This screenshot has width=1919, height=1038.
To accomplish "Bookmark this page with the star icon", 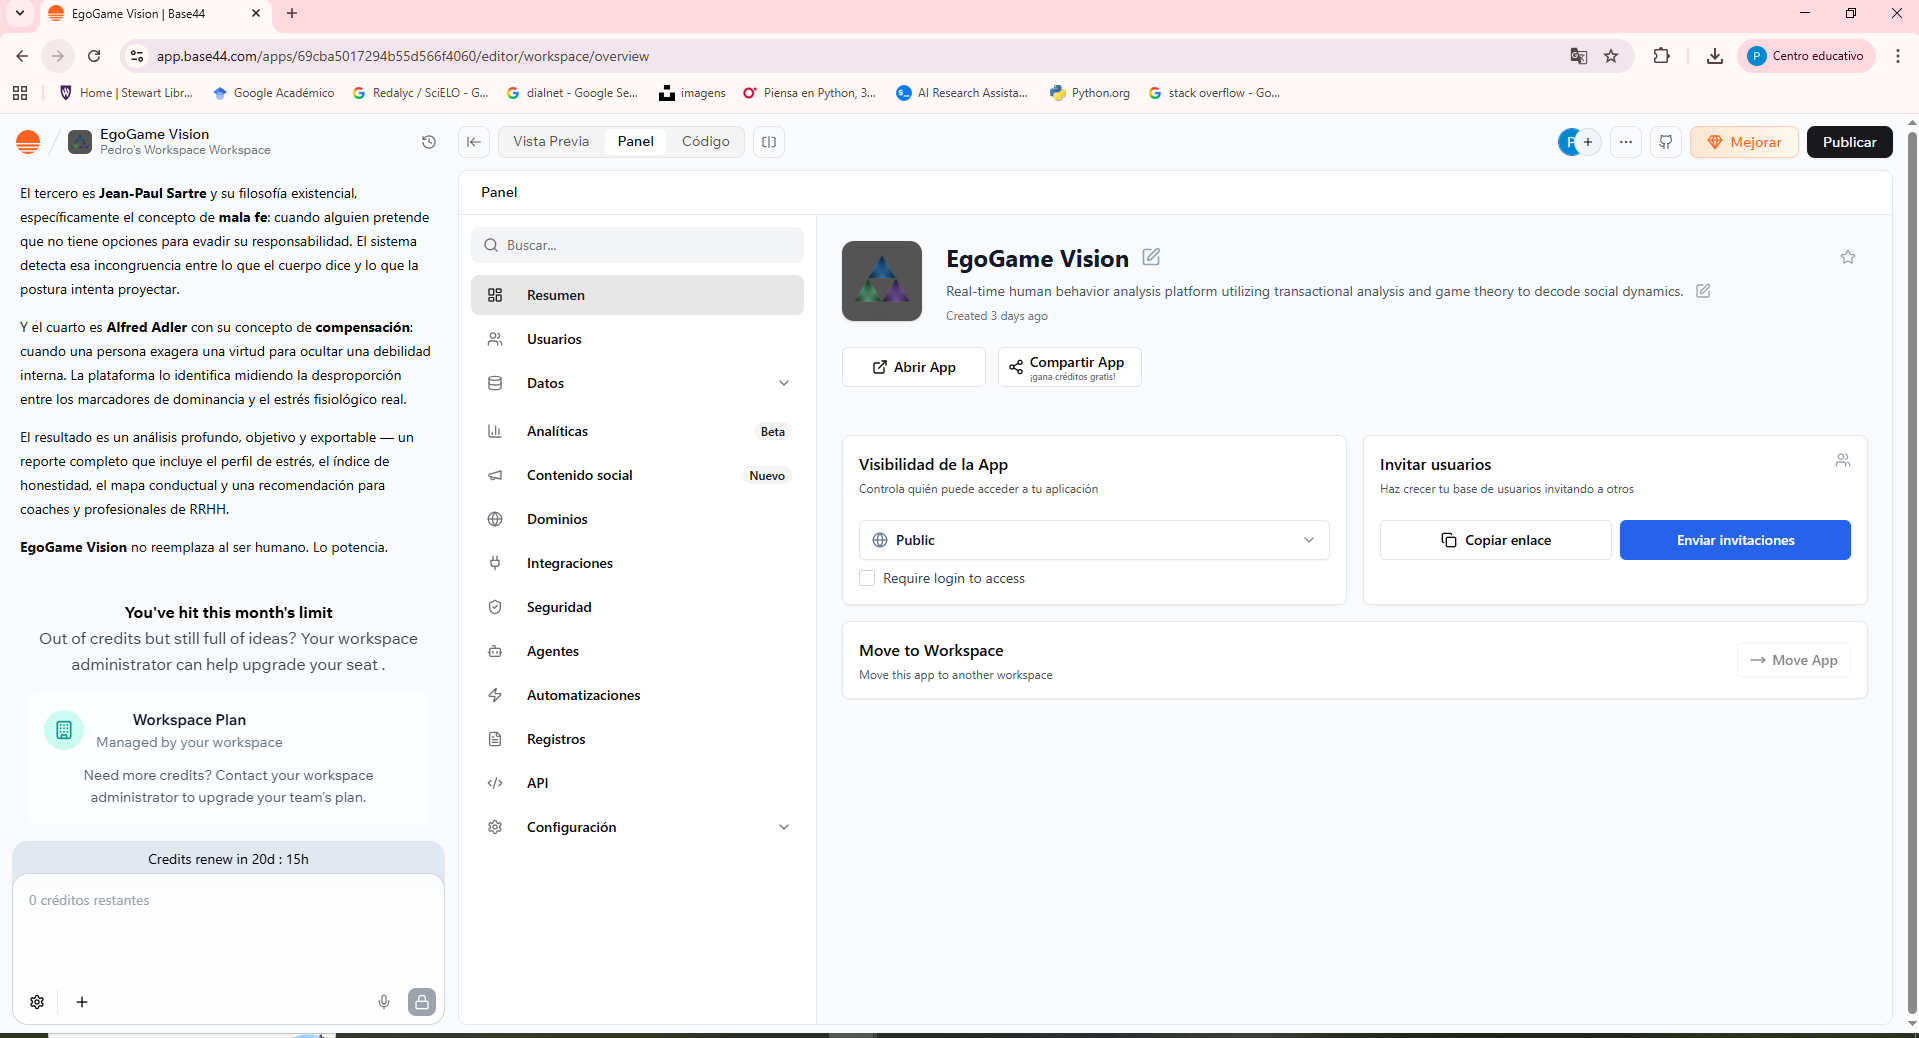I will pos(1611,56).
